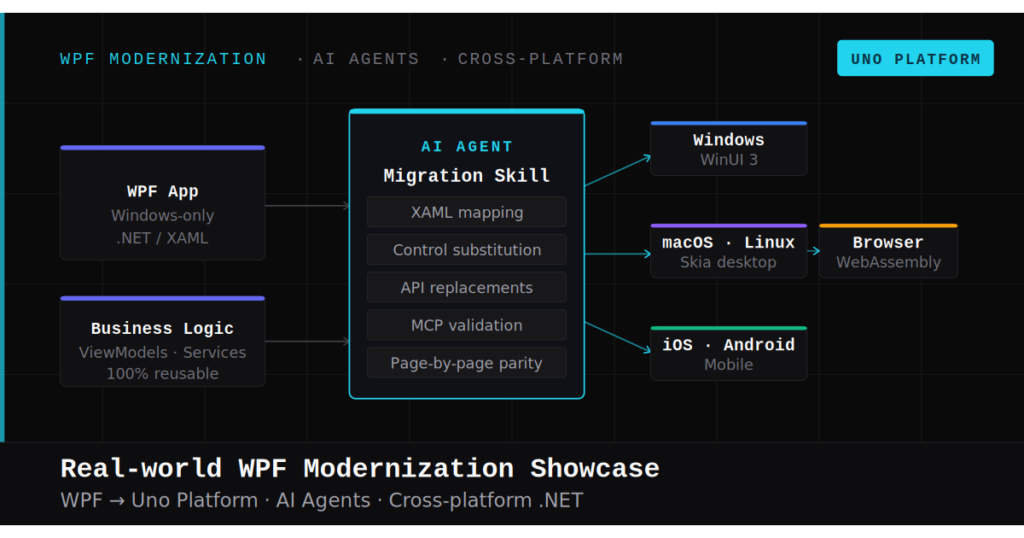Select the Page-by-page parity item
Screen dimensions: 1024x538
coord(467,363)
